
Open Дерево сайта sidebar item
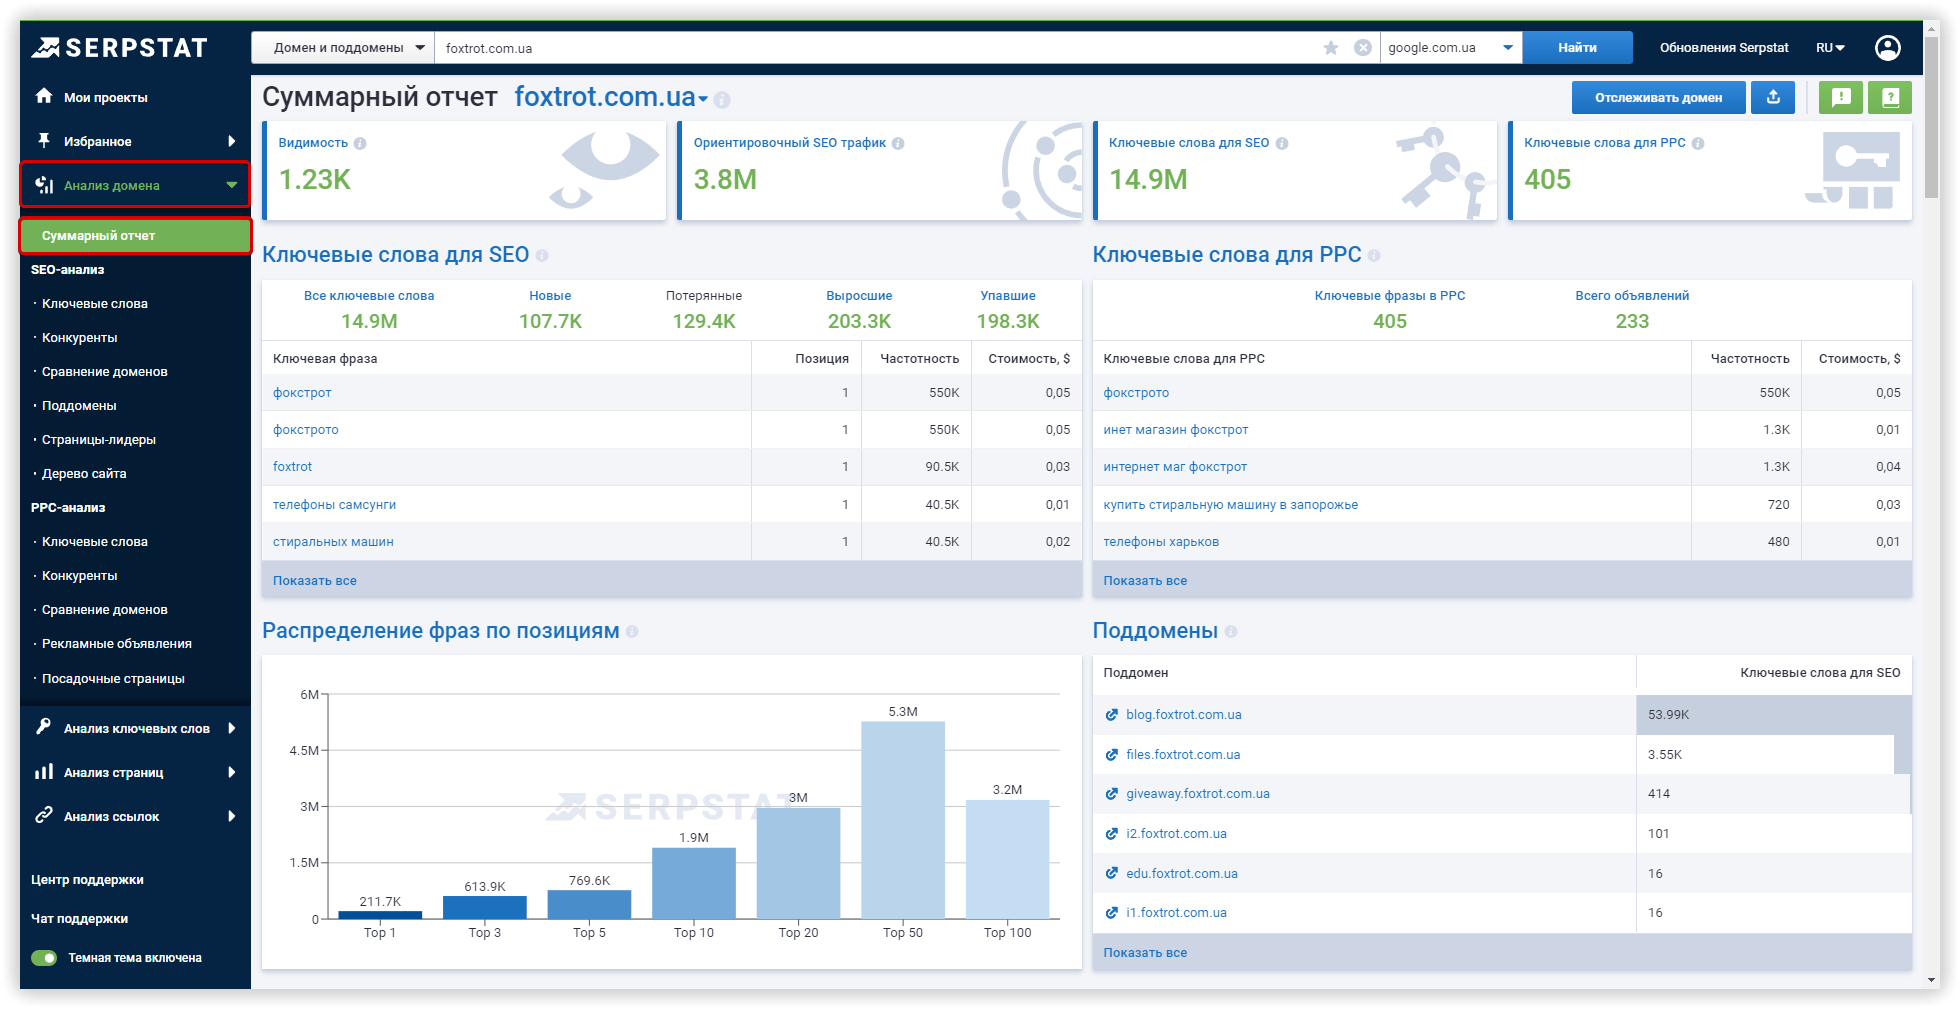coord(84,473)
